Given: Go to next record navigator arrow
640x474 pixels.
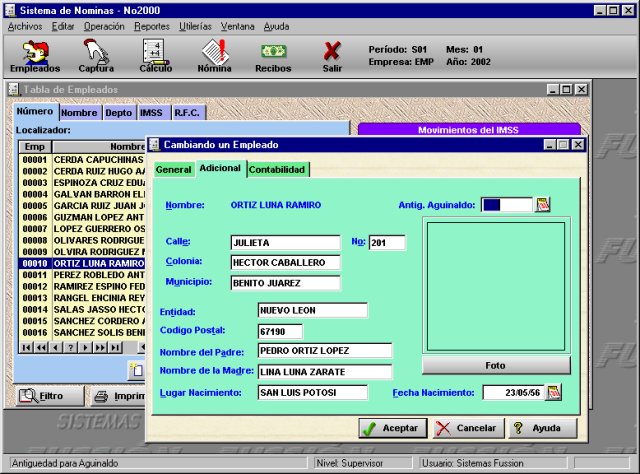Looking at the screenshot, I should click(x=85, y=347).
